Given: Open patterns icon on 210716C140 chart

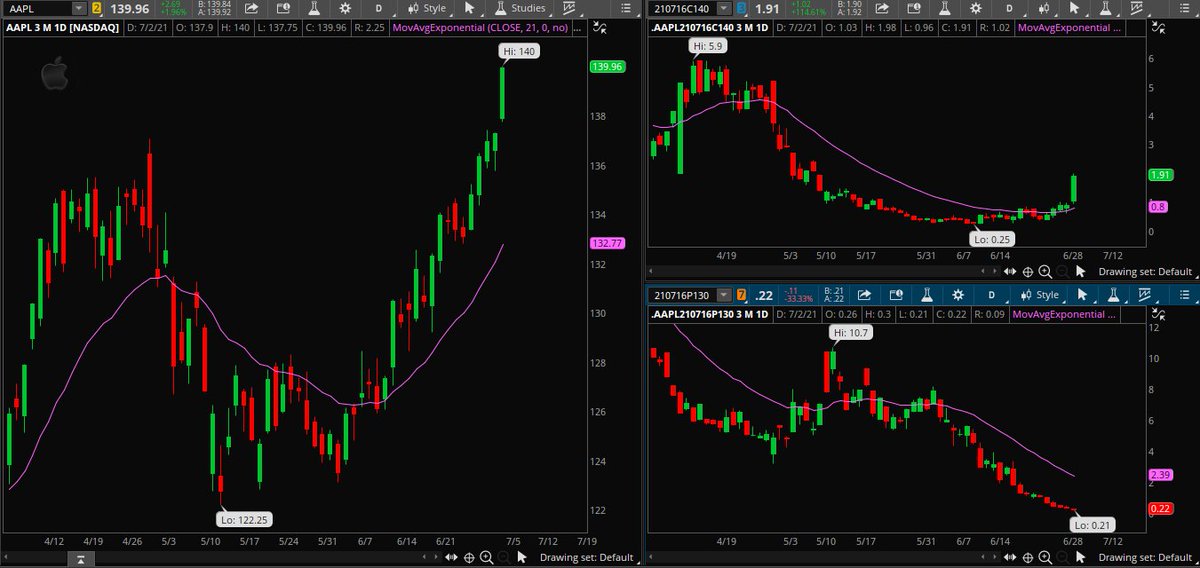Looking at the screenshot, I should 1136,8.
